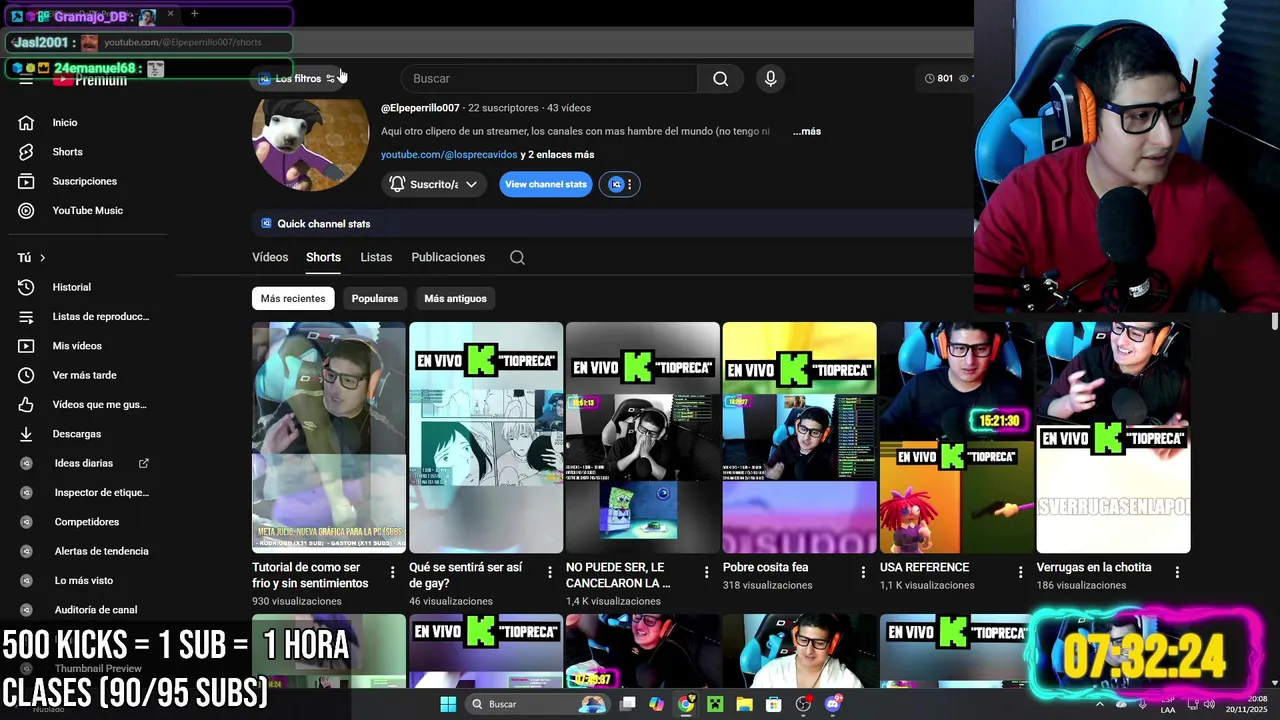Open Chrome from the taskbar
The height and width of the screenshot is (720, 1280).
685,704
